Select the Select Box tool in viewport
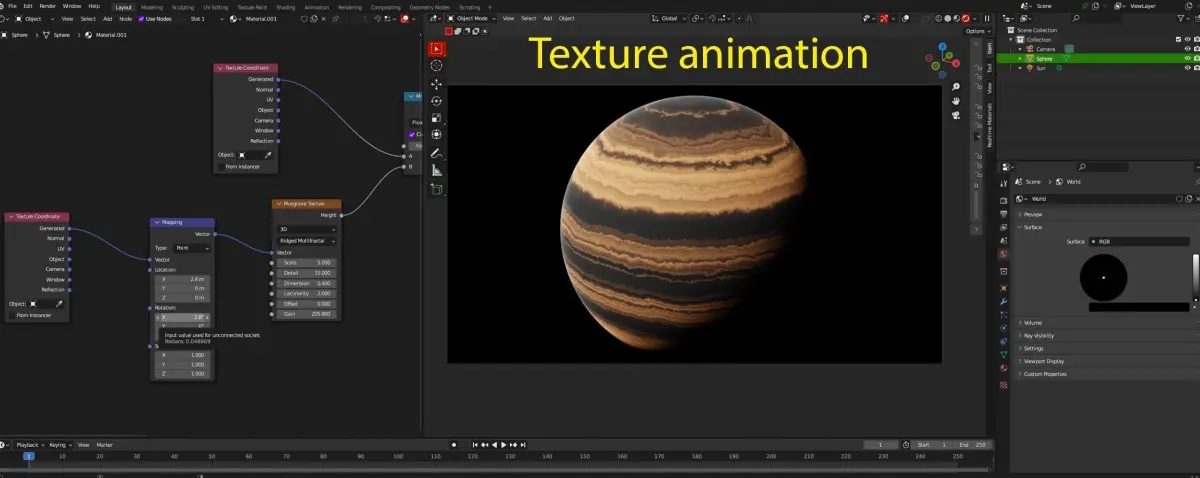The image size is (1200, 478). [437, 48]
